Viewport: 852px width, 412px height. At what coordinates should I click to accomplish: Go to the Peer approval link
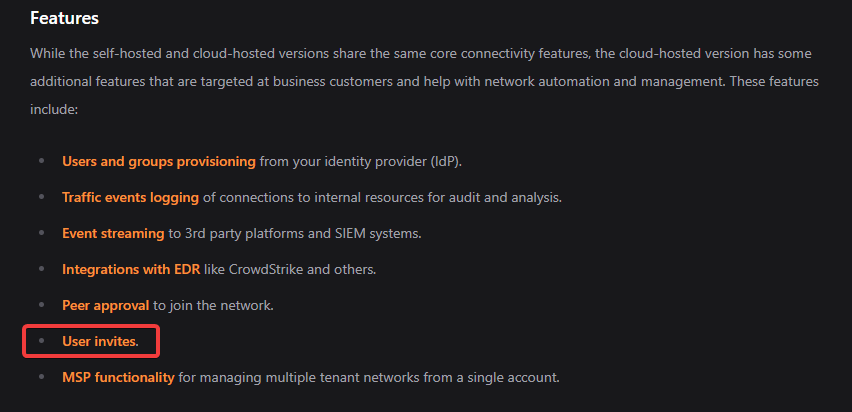[106, 305]
